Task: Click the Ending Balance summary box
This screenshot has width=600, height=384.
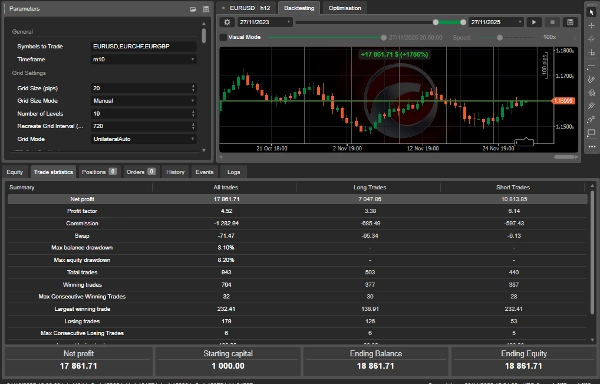Action: tap(376, 361)
